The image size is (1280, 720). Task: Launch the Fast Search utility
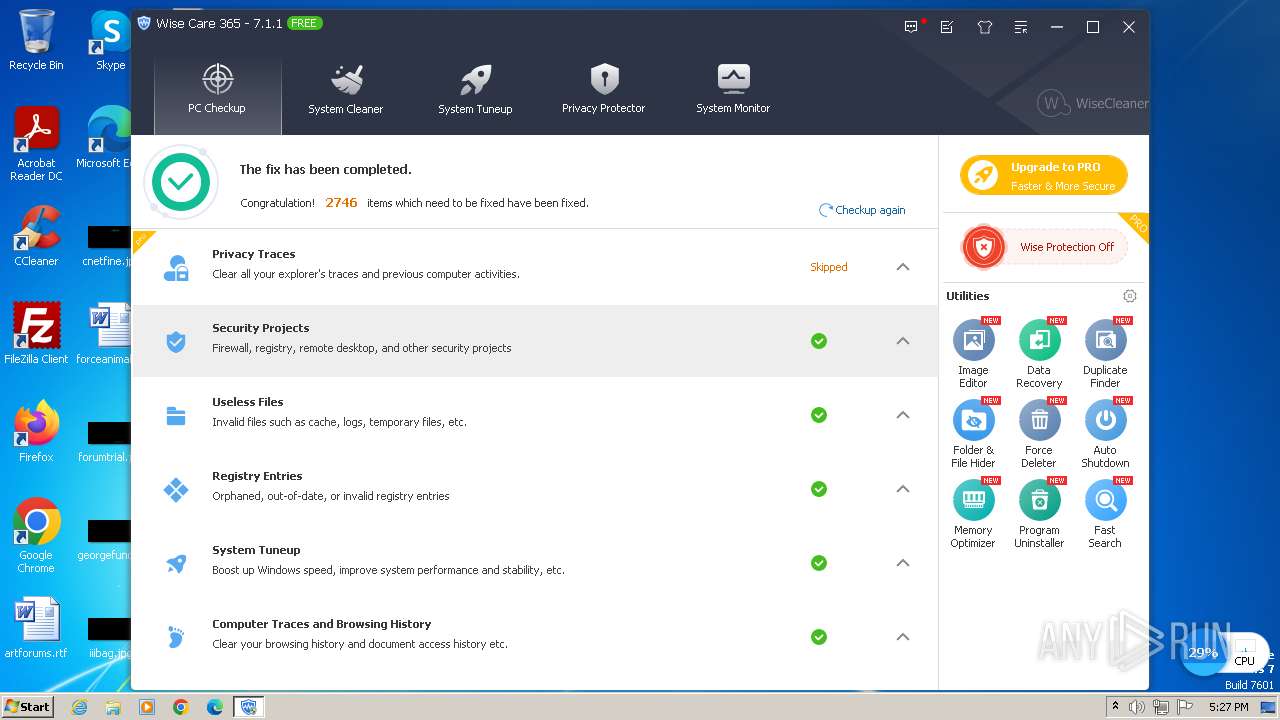1105,514
